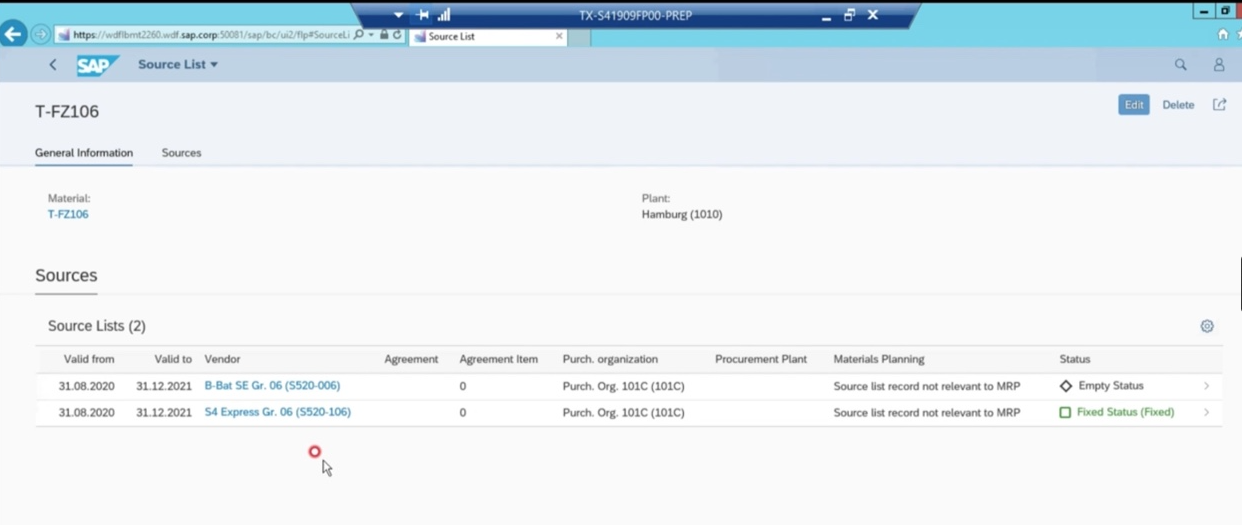The image size is (1242, 525).
Task: Open details chevron for Fixed Status row
Action: click(1206, 412)
